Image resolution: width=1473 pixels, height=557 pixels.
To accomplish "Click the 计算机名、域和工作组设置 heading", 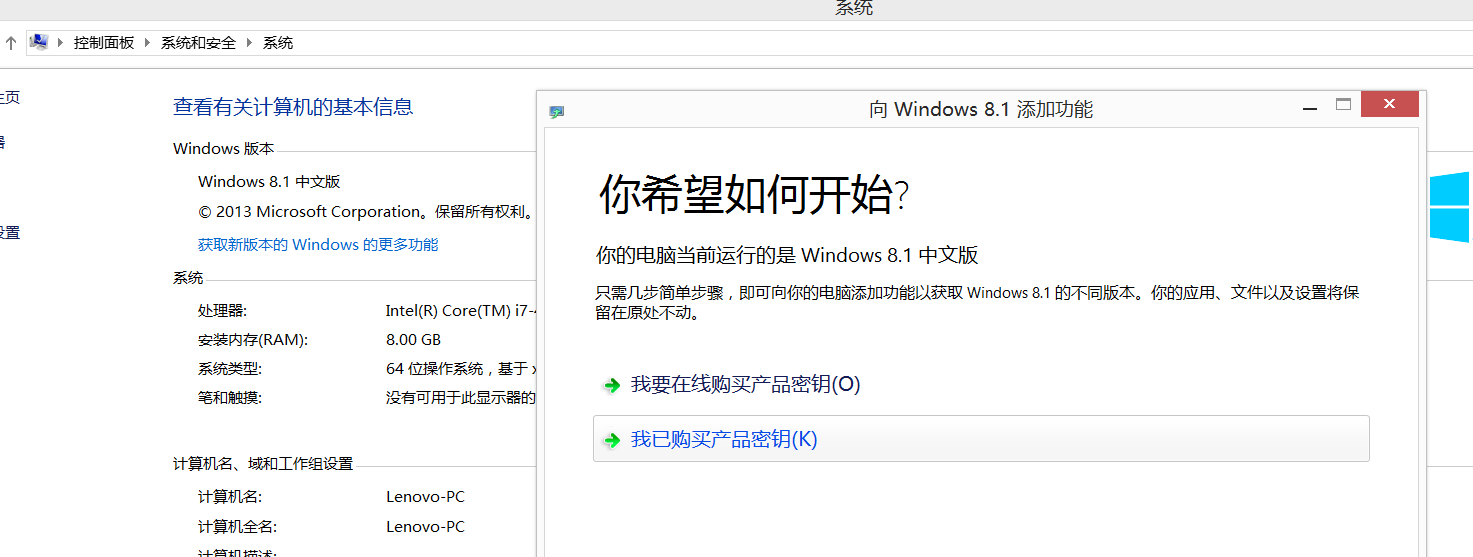I will point(263,464).
